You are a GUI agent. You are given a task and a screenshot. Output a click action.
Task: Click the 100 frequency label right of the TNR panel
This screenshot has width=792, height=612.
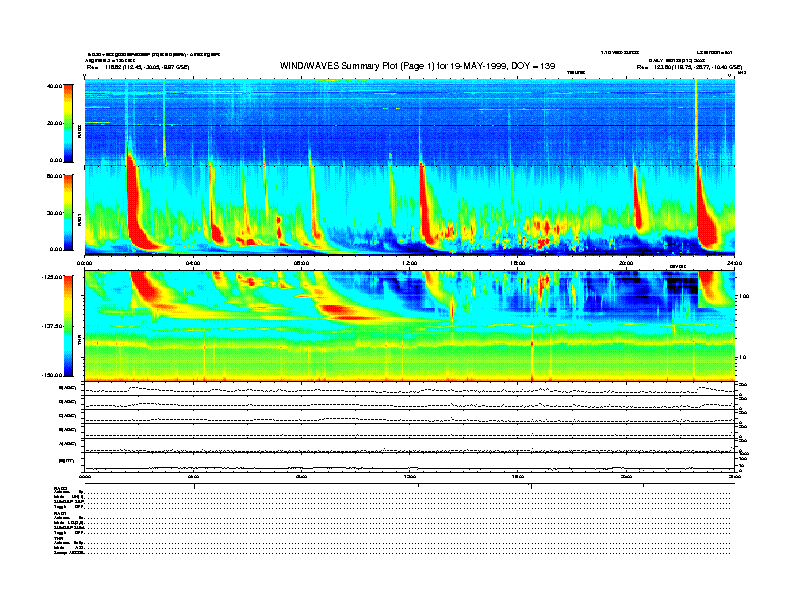(744, 296)
